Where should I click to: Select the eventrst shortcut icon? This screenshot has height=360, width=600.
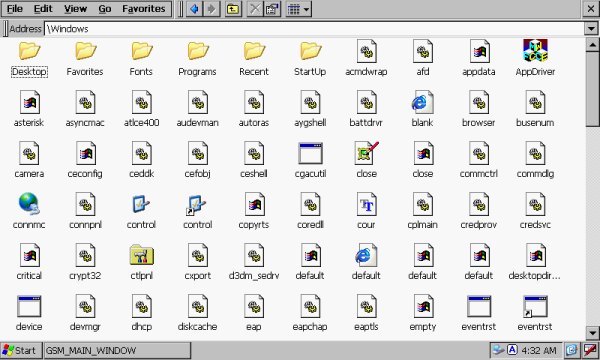[x=535, y=306]
